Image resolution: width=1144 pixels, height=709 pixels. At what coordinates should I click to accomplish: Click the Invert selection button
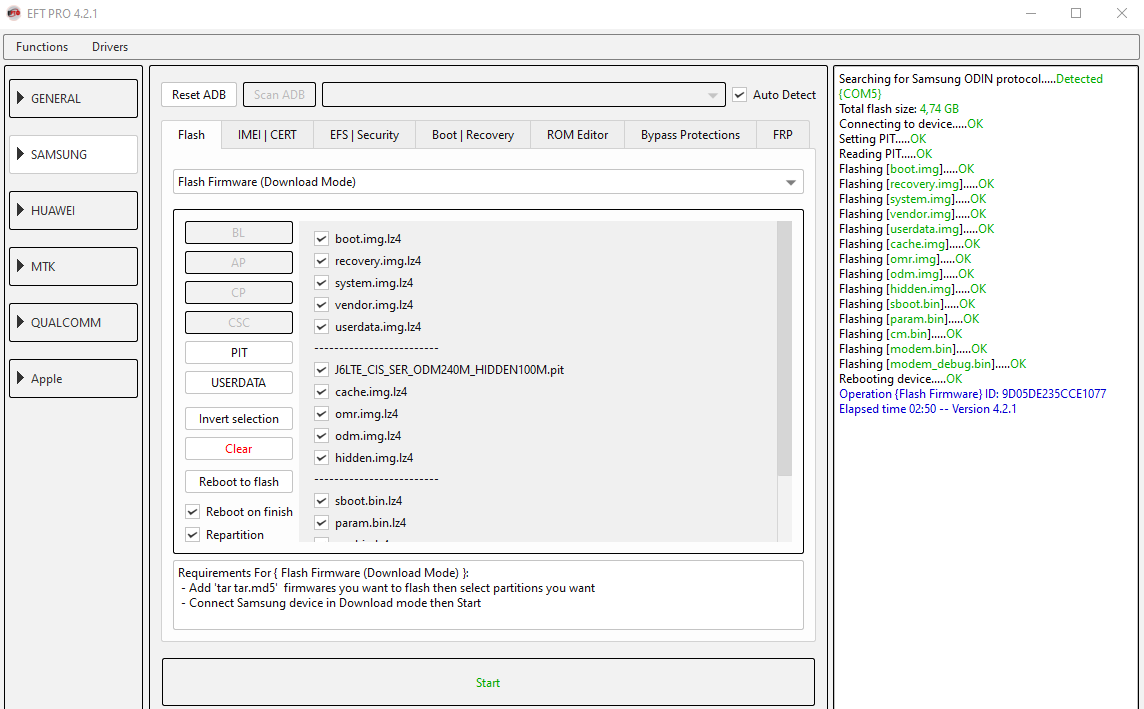(239, 419)
